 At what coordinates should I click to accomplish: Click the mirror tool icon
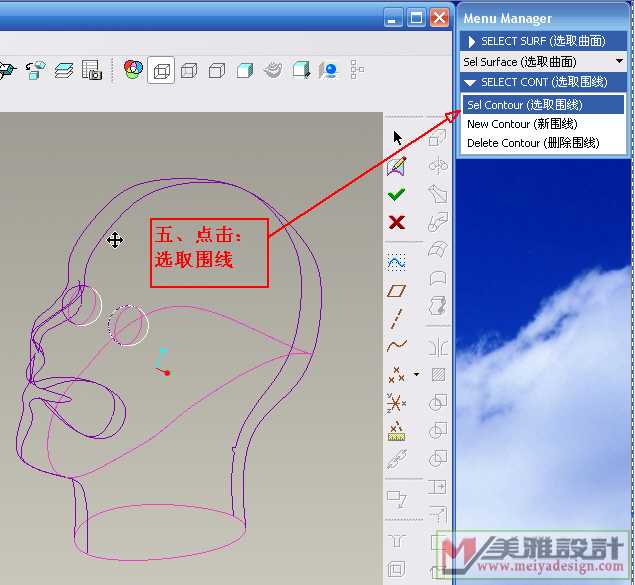point(438,347)
